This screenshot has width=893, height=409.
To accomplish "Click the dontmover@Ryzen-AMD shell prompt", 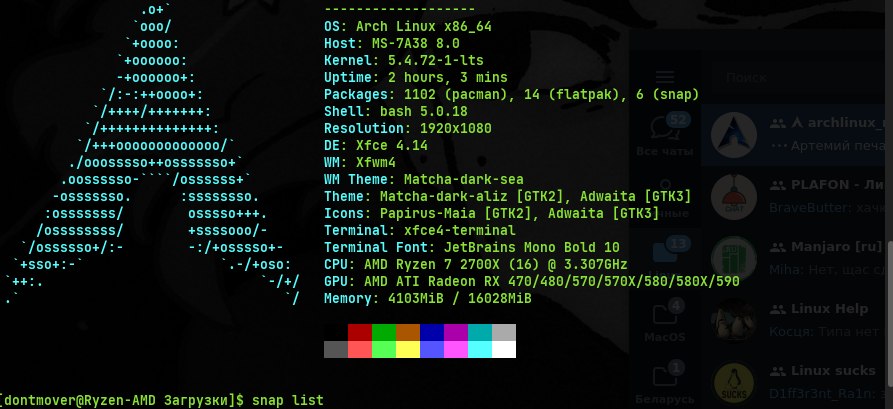I will [124, 400].
